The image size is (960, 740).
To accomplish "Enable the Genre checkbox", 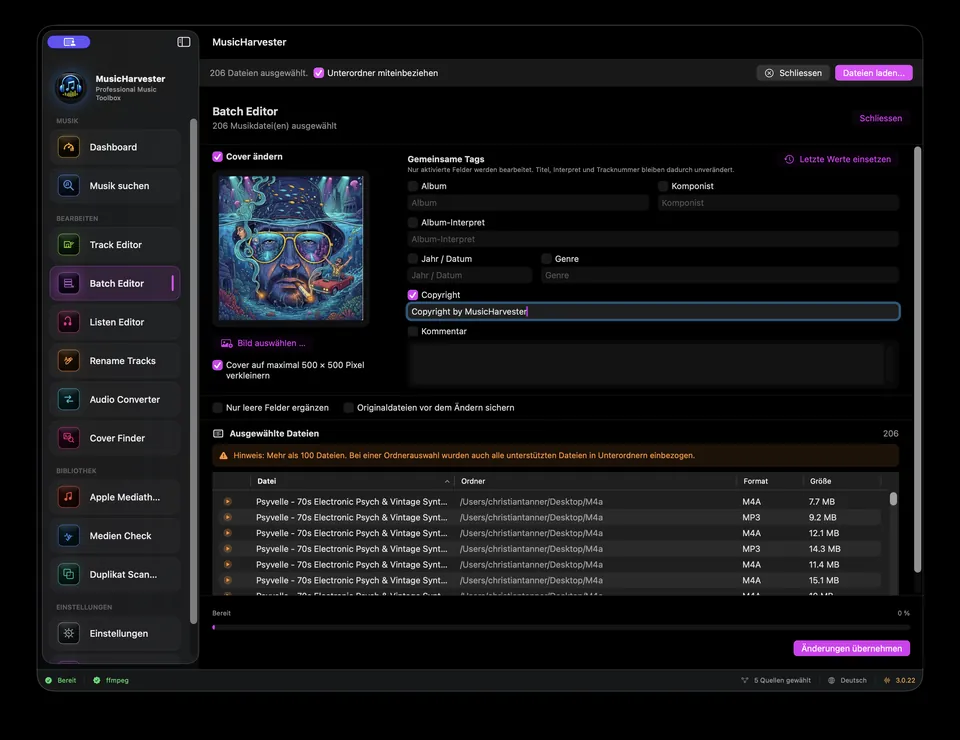I will click(x=547, y=259).
